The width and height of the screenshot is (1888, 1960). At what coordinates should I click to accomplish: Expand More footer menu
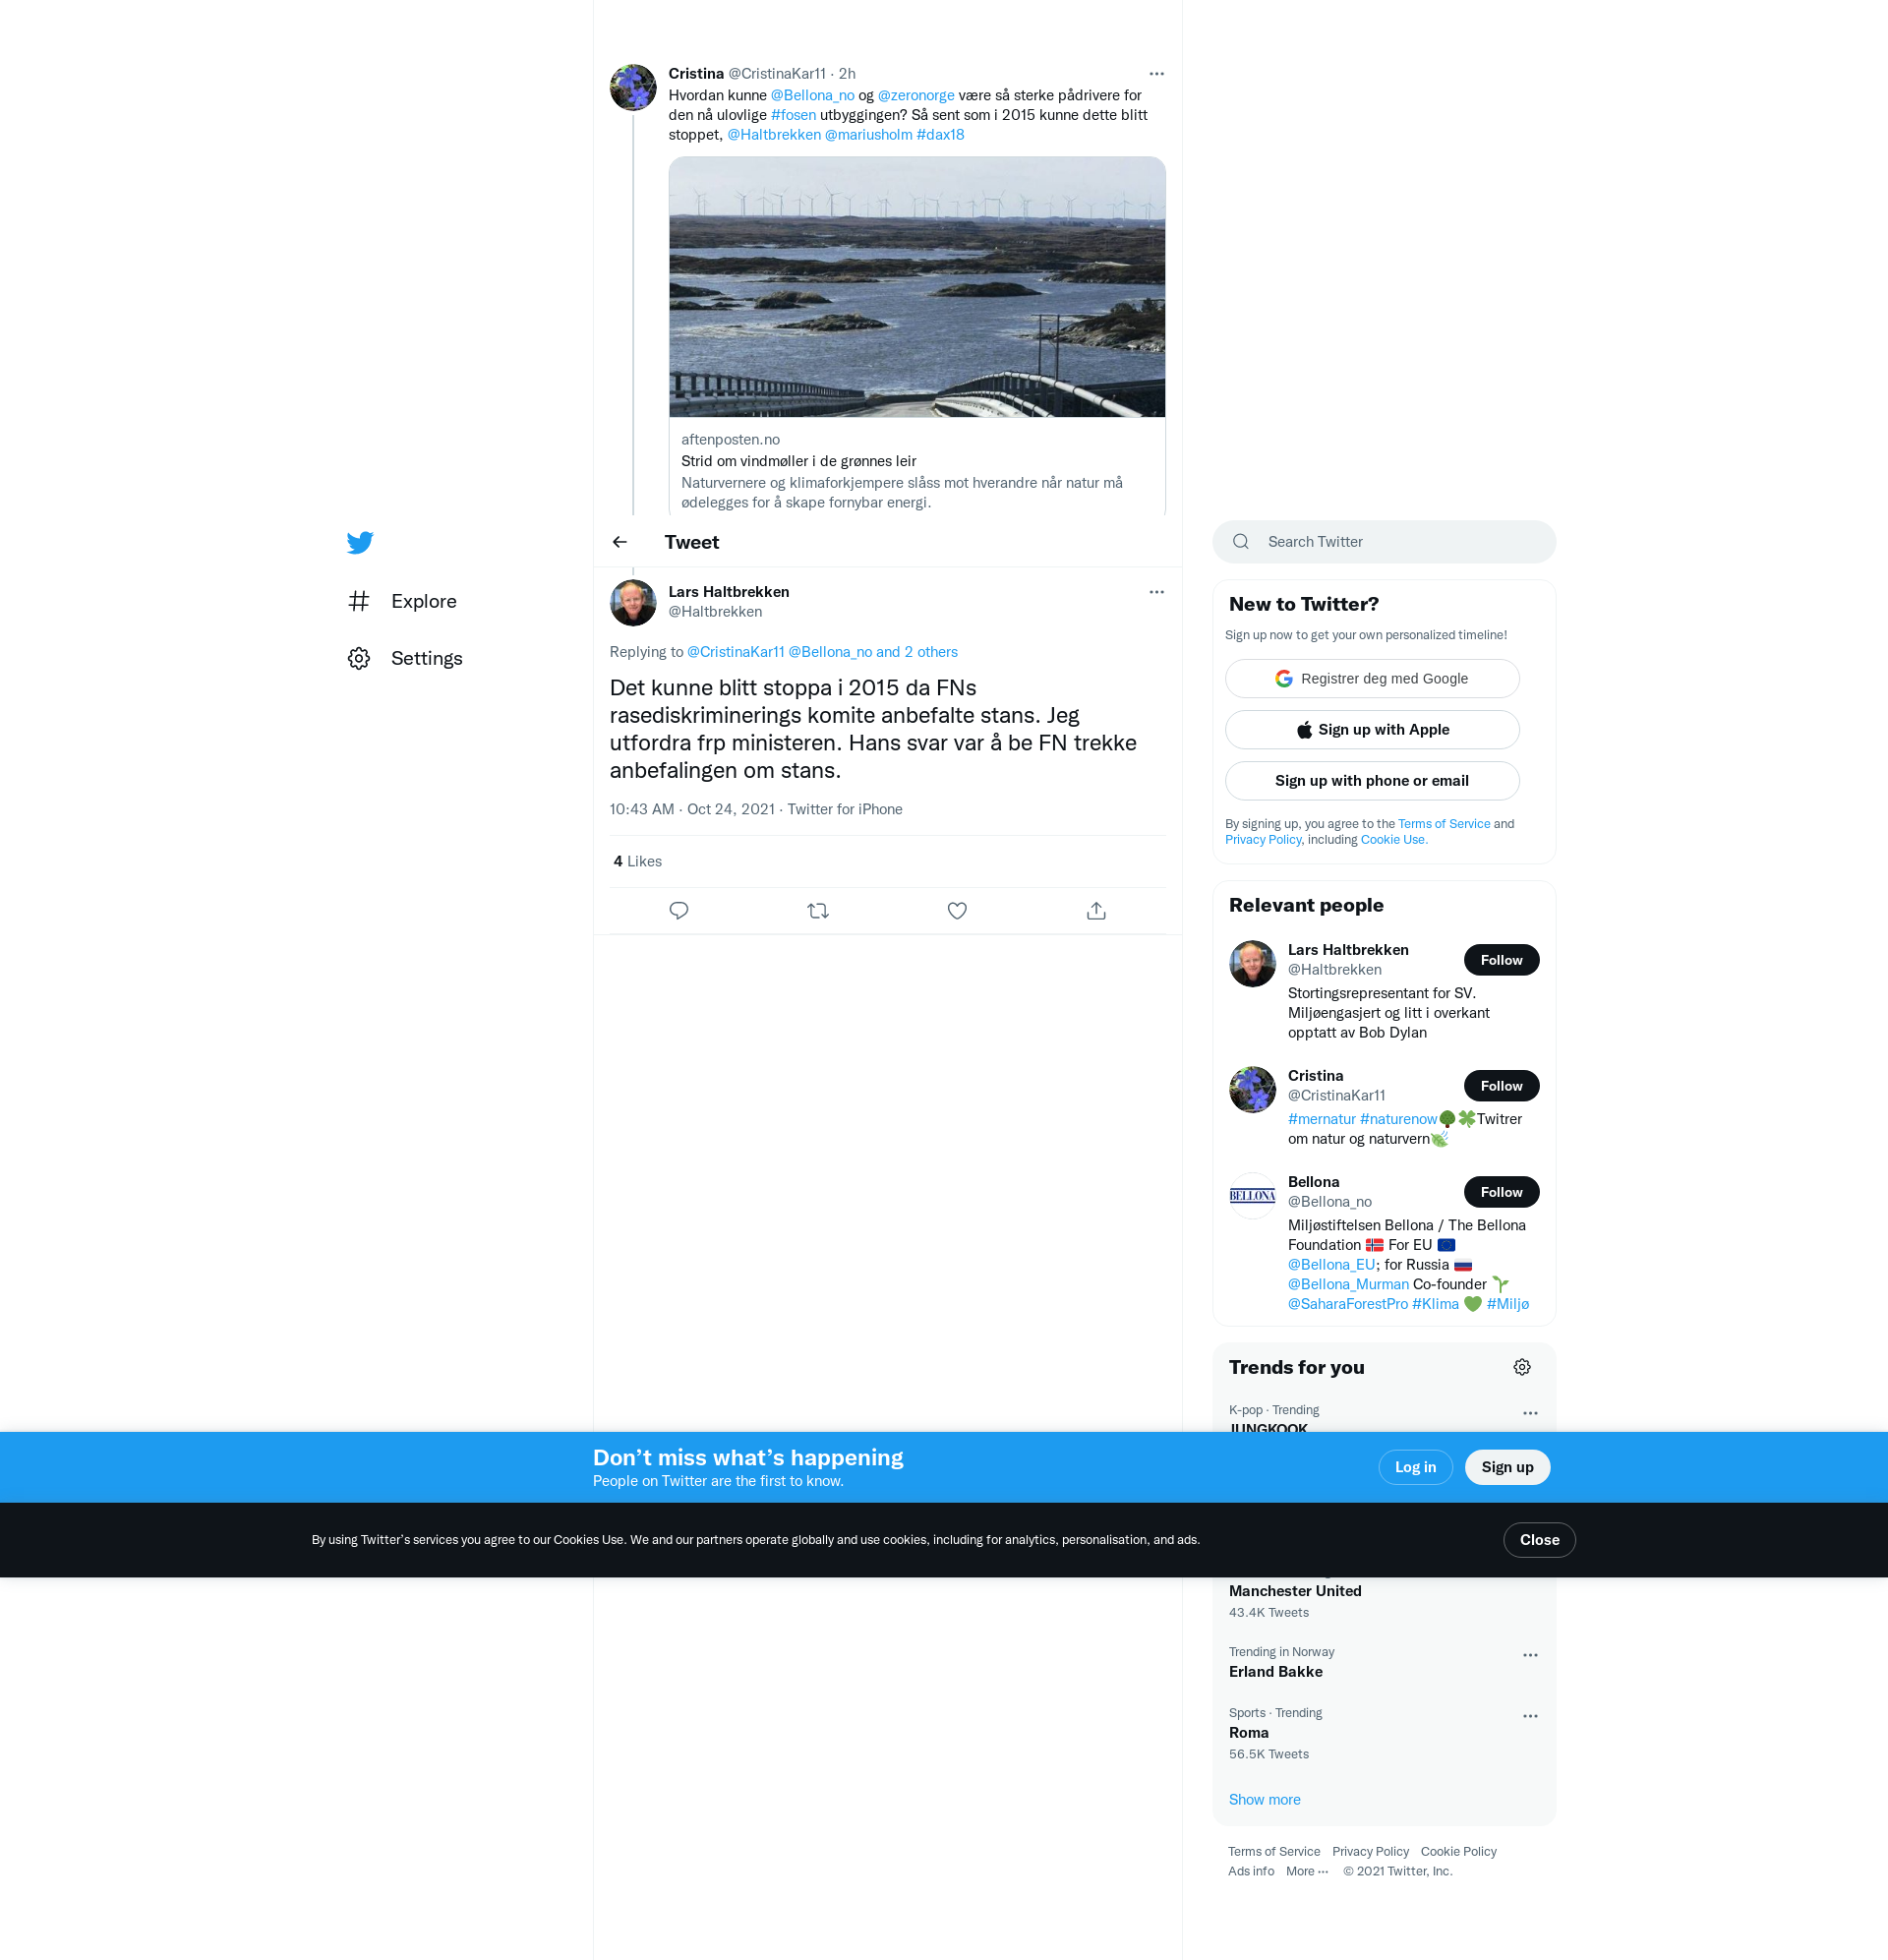(x=1306, y=1871)
